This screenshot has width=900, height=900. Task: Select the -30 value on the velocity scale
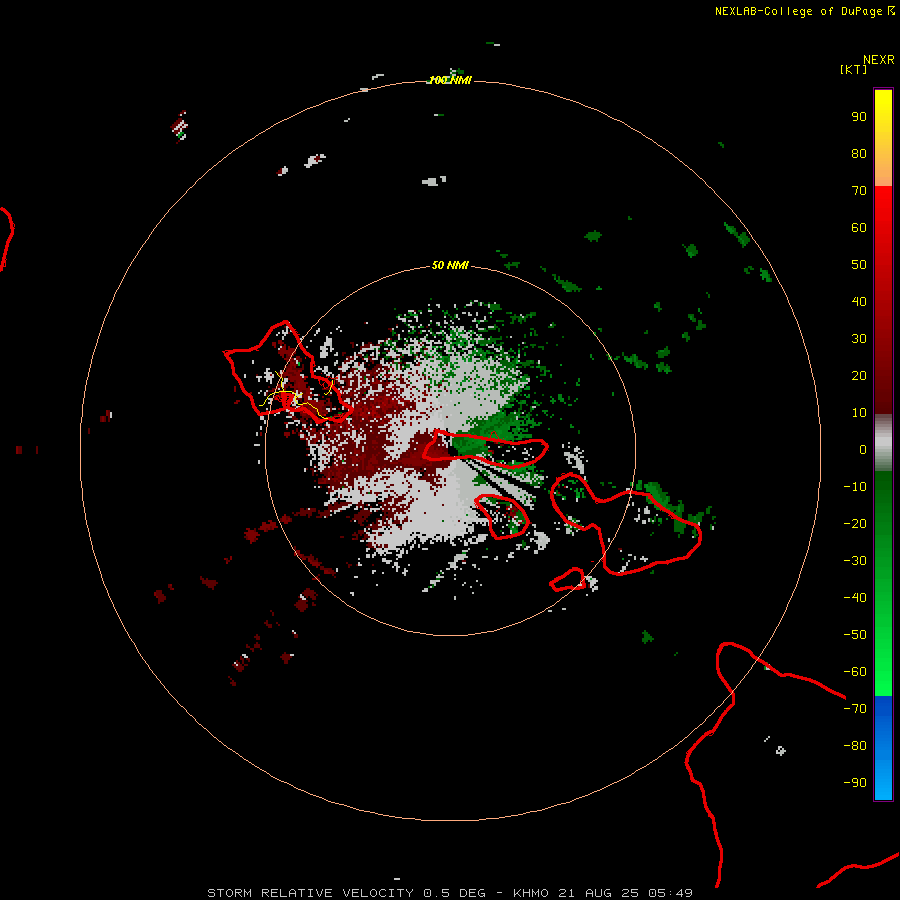855,561
